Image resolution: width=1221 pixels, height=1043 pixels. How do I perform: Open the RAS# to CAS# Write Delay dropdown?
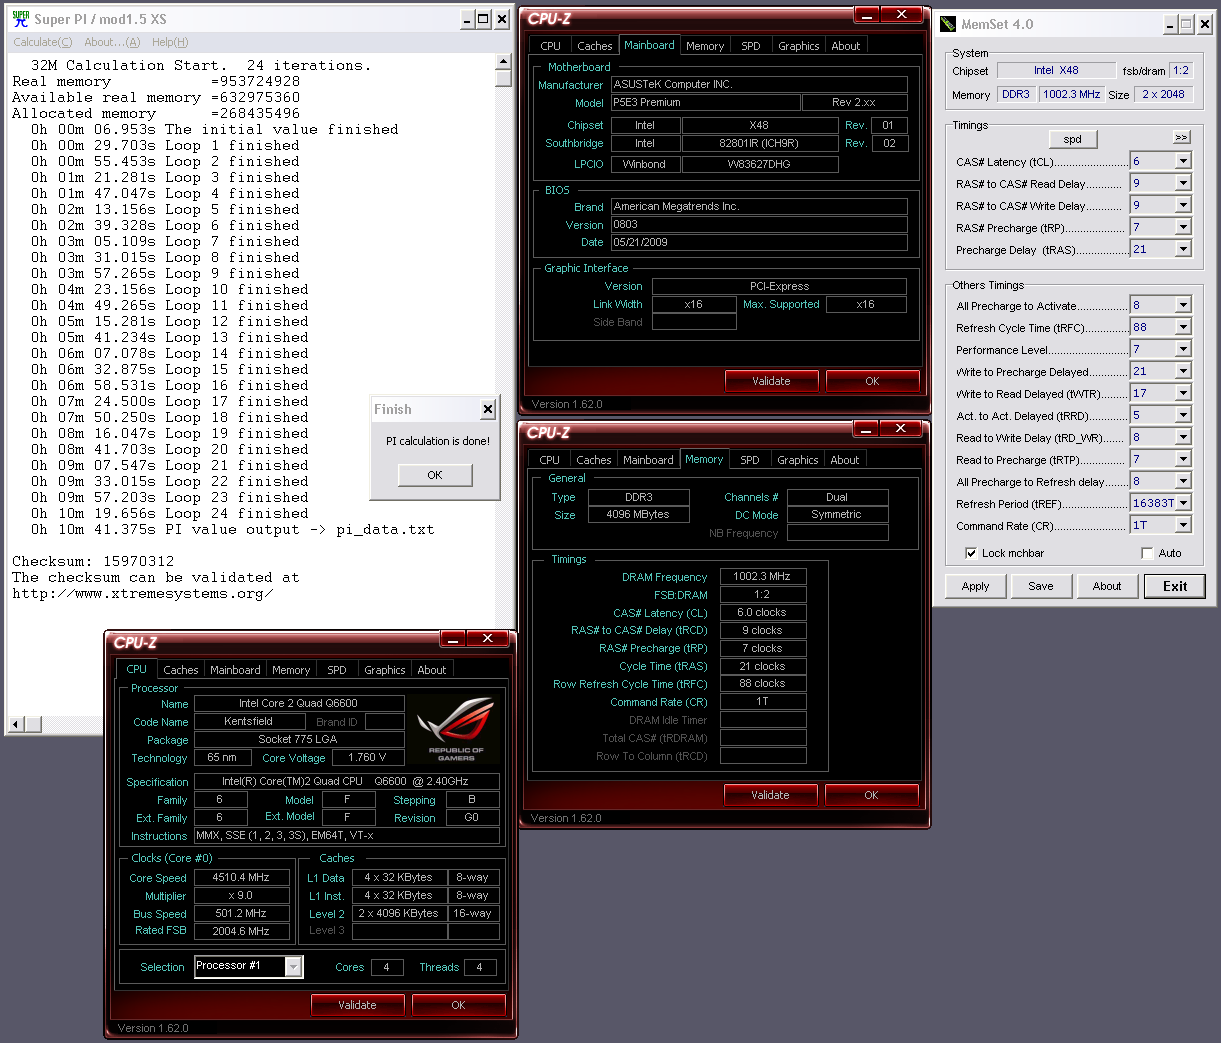pyautogui.click(x=1183, y=205)
